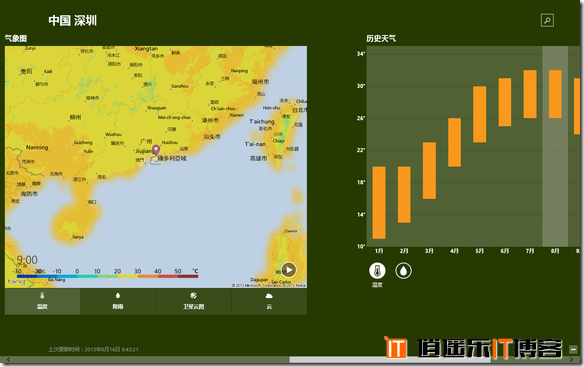Switch to the 降雨 rainfall map tab
The image size is (584, 367).
118,301
